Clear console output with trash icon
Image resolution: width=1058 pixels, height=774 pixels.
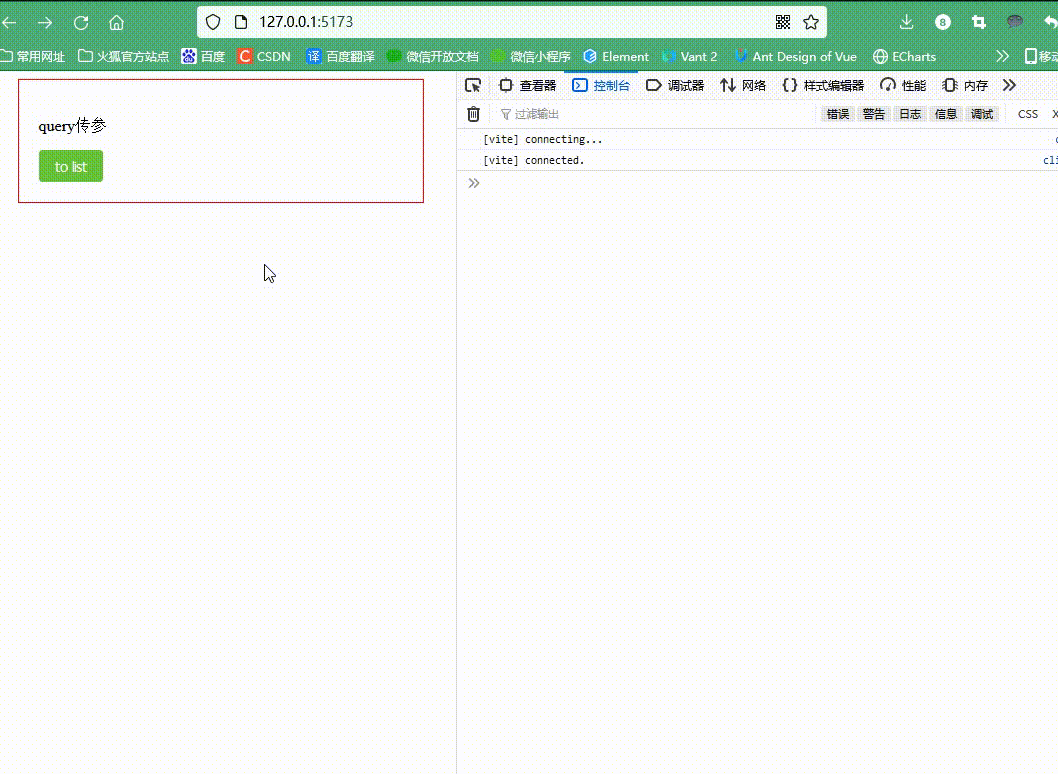click(474, 114)
